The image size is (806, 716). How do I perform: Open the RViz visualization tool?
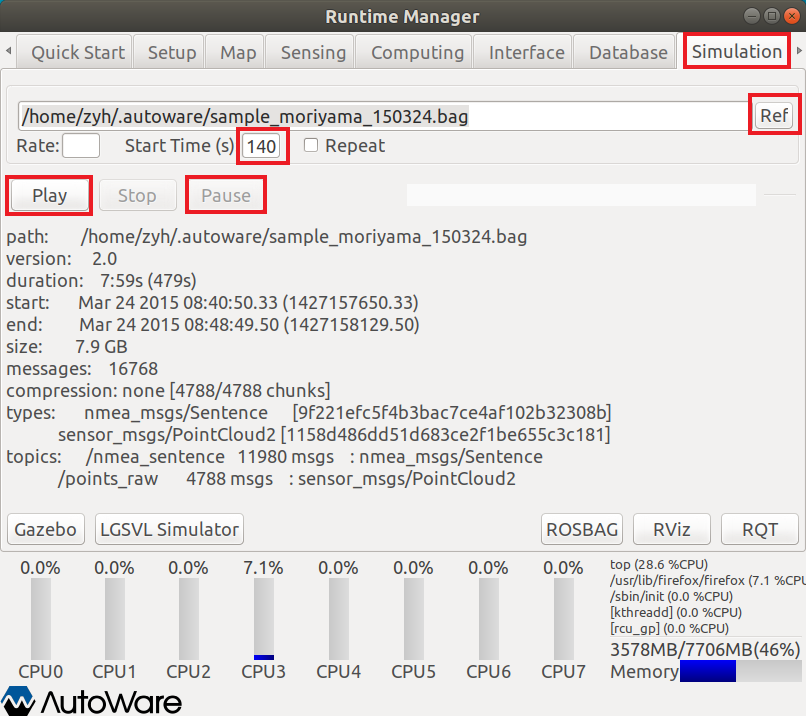coord(671,529)
